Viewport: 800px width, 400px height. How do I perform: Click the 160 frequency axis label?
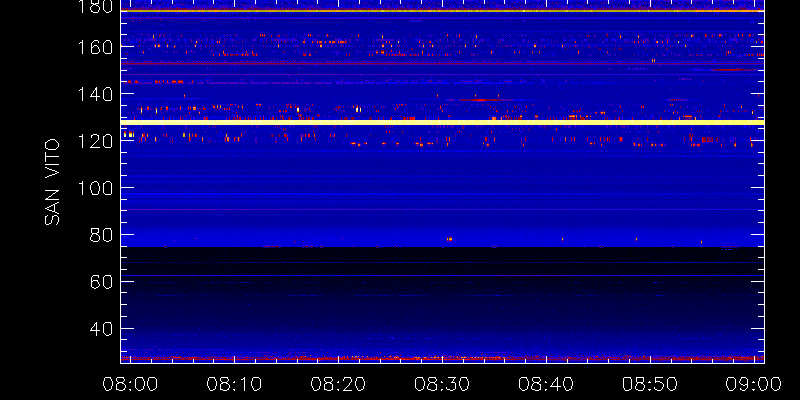click(x=95, y=47)
